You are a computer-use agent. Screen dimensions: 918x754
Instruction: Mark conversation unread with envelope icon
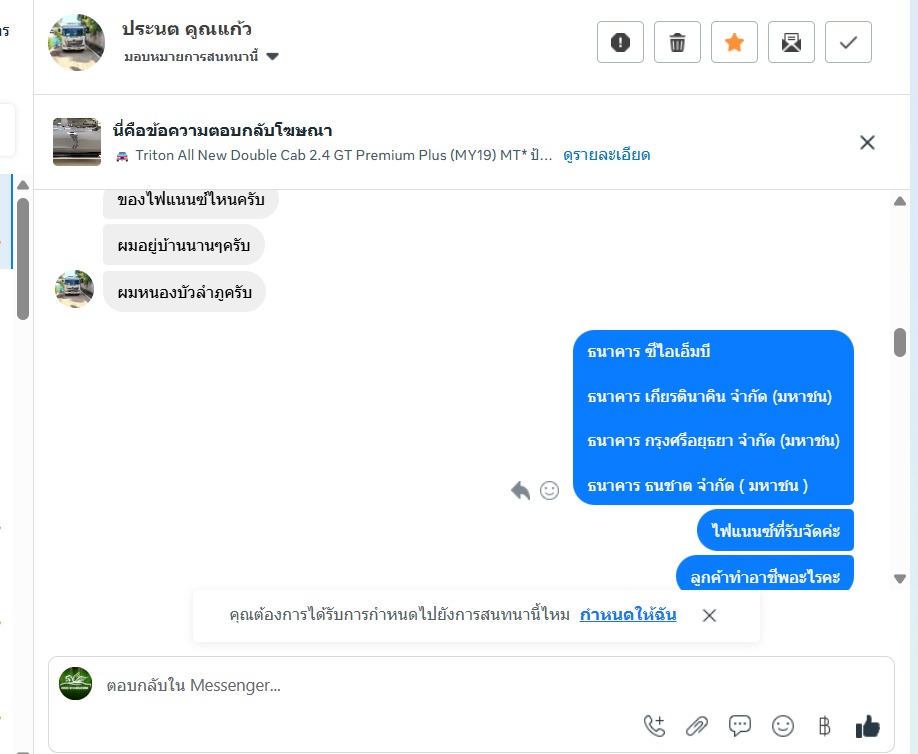[791, 42]
